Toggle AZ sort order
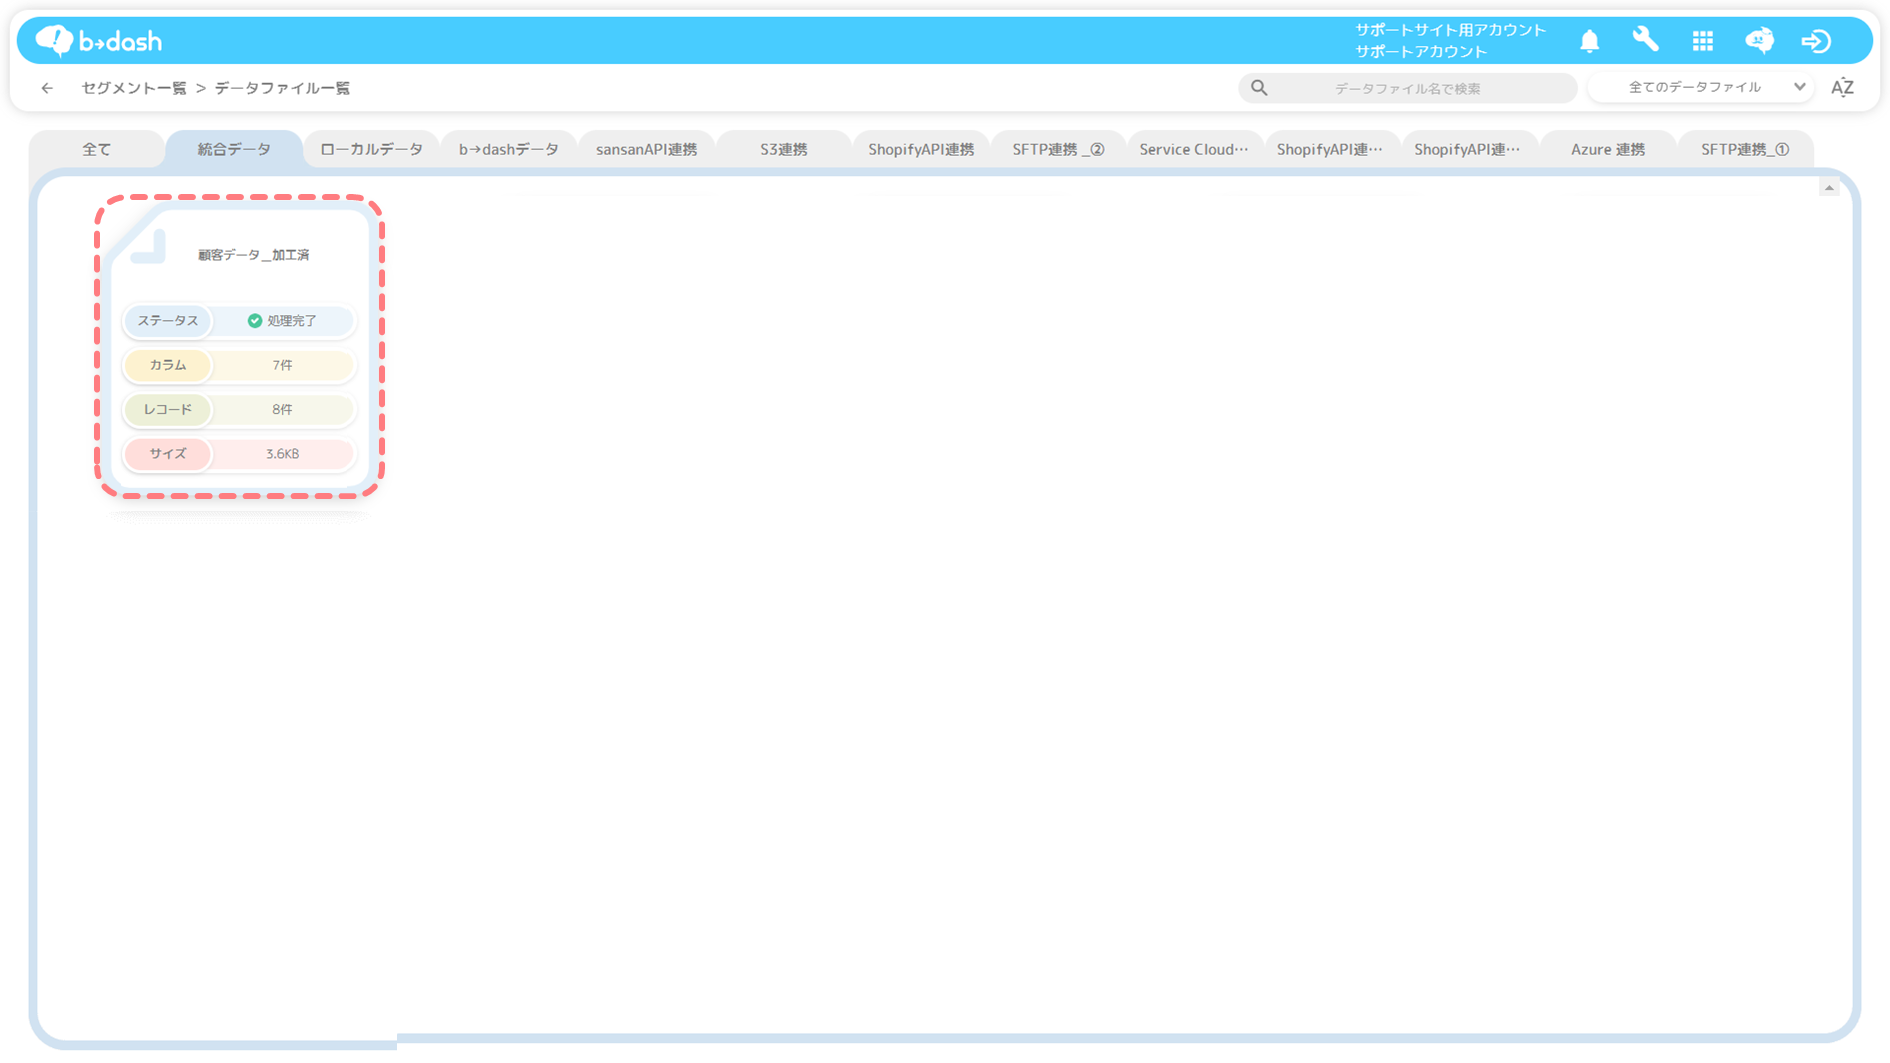Viewport: 1890px width, 1063px height. [1842, 88]
